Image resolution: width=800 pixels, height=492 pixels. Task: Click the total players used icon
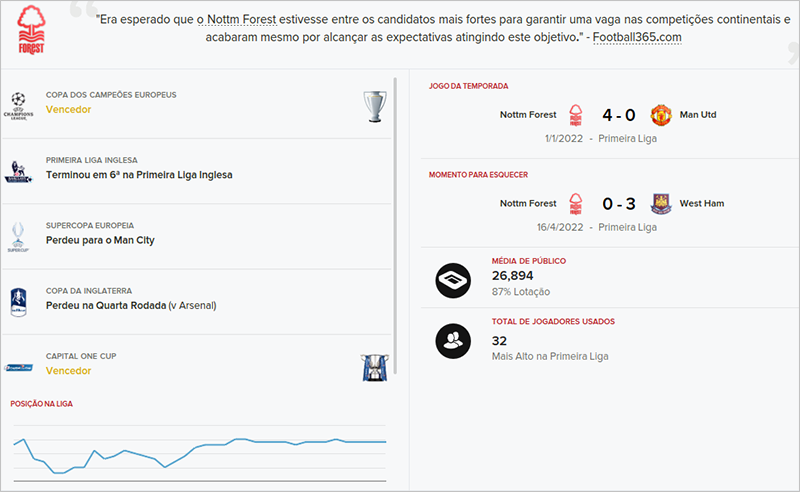coord(454,341)
